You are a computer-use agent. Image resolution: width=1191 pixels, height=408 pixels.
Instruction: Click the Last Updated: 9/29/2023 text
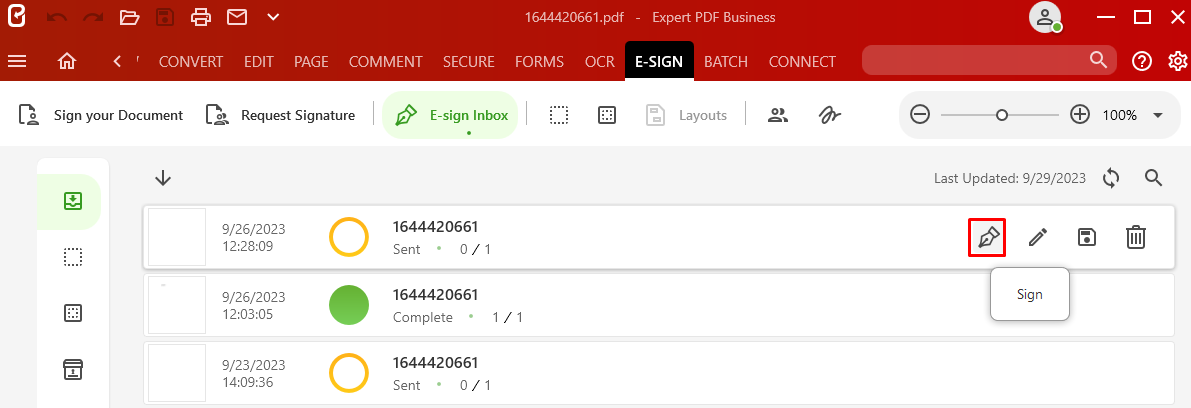click(x=1009, y=179)
